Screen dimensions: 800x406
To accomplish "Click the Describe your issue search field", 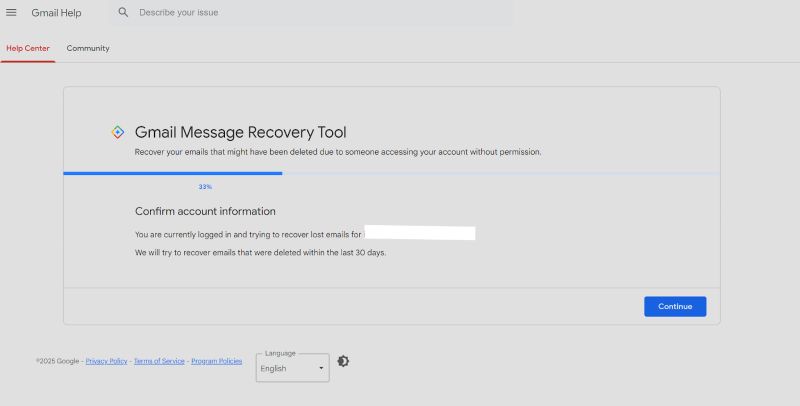I will pyautogui.click(x=312, y=13).
